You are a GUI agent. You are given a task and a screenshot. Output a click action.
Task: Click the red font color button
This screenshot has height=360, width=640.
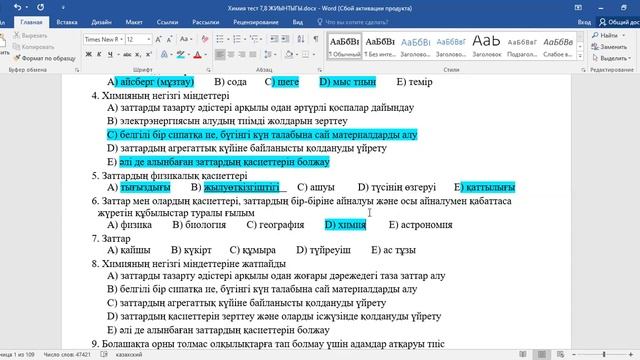tap(198, 54)
